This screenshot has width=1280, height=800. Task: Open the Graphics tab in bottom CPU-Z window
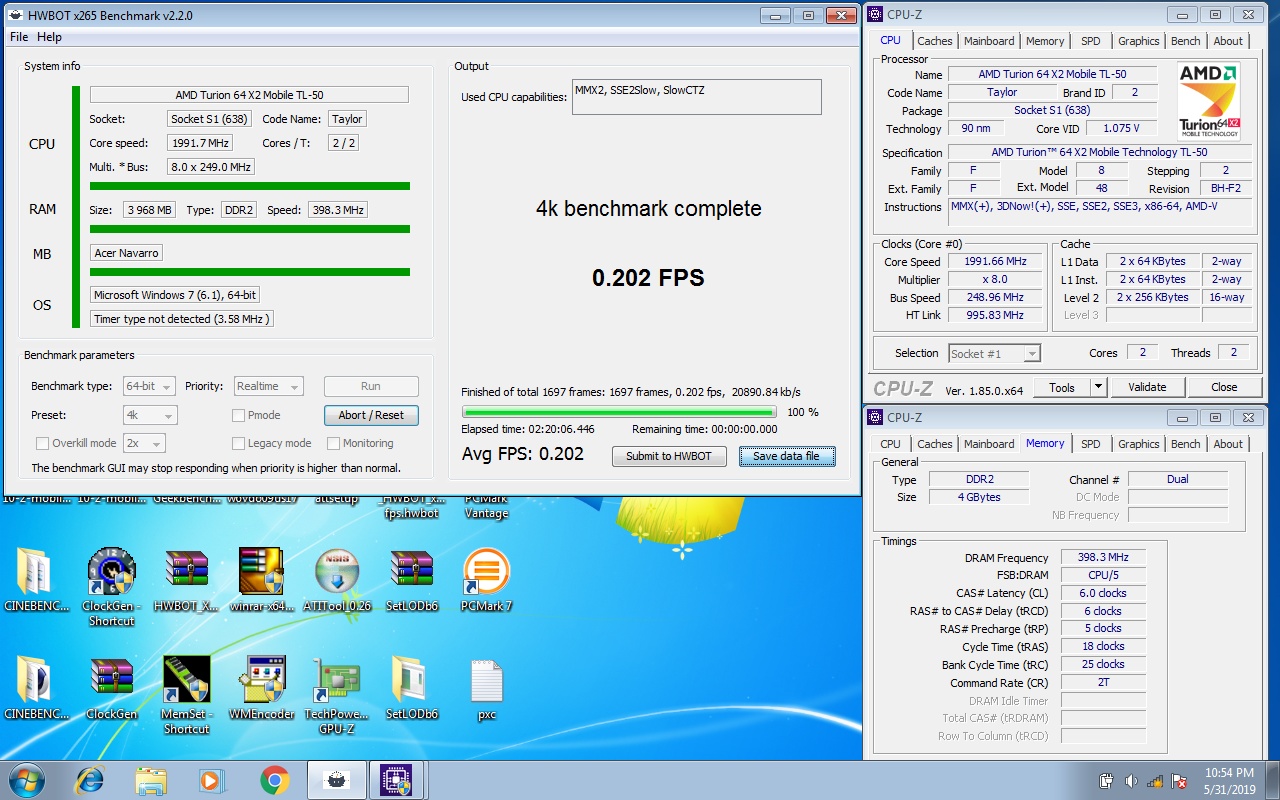click(1138, 444)
